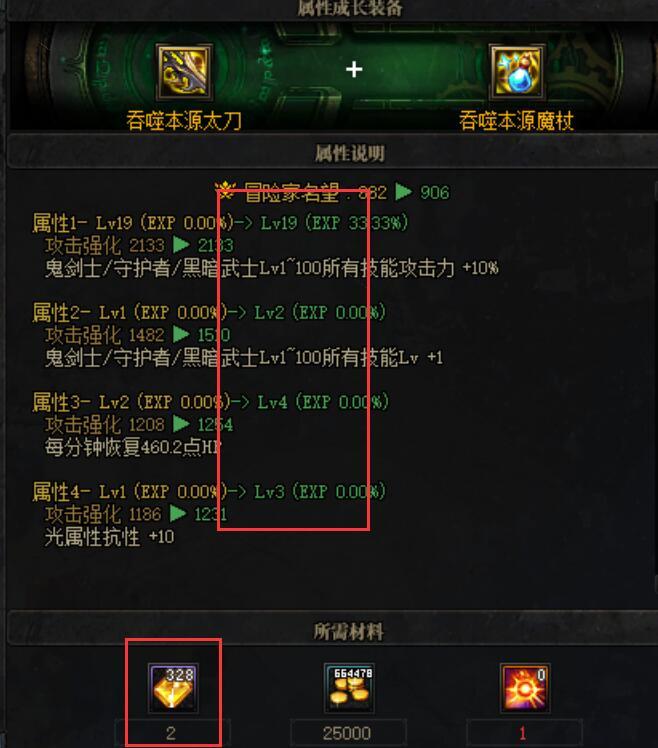Click the 属性说明 section header

pyautogui.click(x=350, y=153)
